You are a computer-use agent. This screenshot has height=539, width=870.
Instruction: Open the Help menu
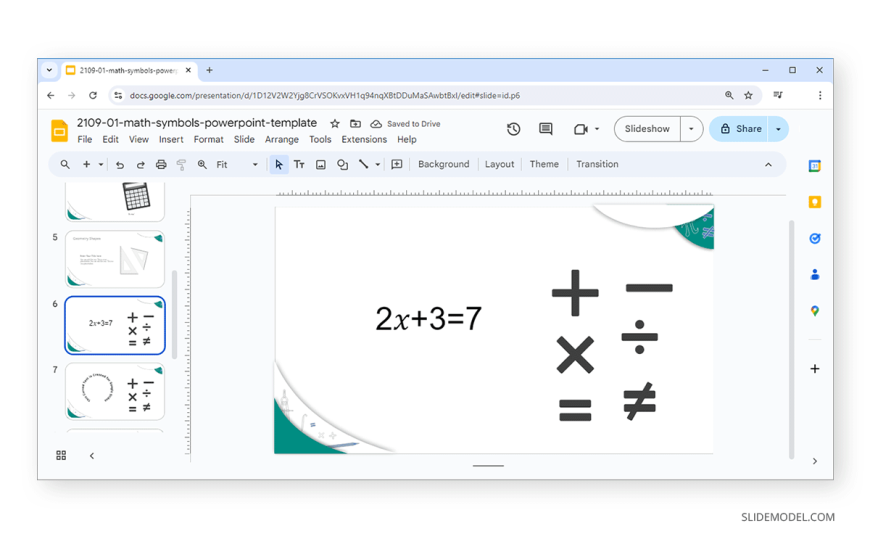[x=407, y=139]
